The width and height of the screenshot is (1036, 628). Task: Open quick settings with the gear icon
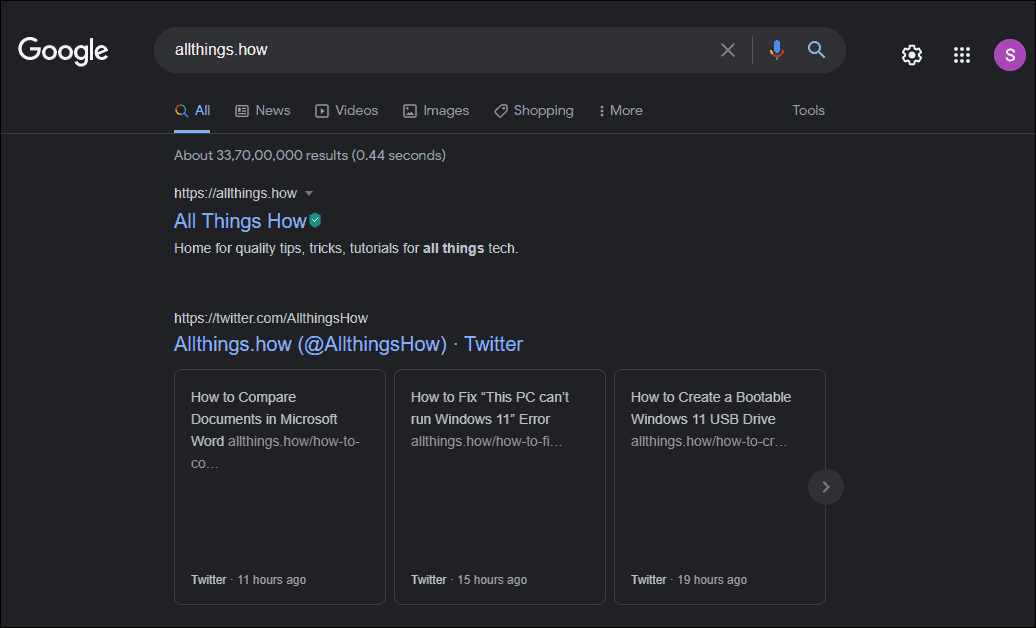(912, 55)
